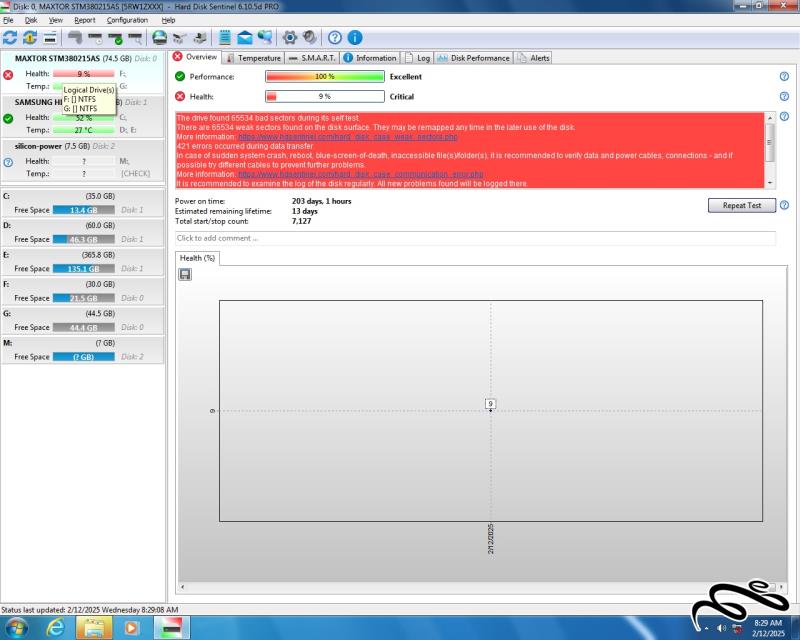Select the F: (30.0 GB) partition

click(82, 291)
